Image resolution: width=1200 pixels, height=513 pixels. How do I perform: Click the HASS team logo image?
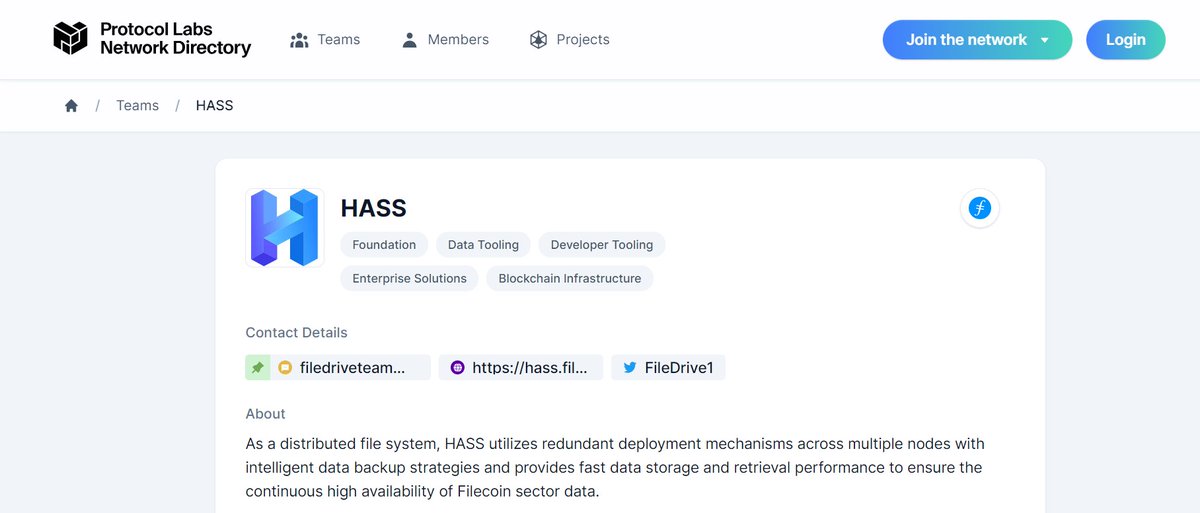[285, 228]
